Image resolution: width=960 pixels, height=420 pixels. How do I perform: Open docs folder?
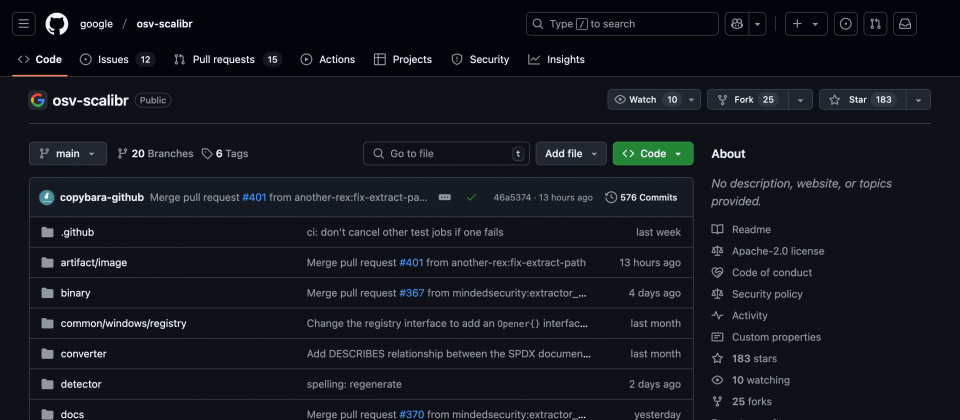coord(72,414)
